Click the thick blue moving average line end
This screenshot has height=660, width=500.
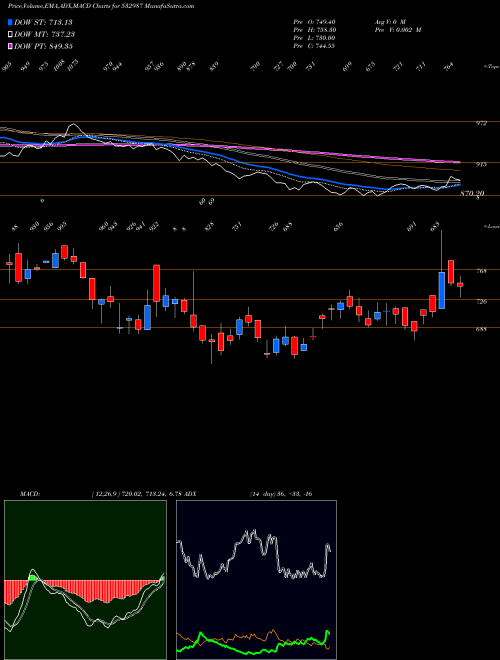pos(458,185)
